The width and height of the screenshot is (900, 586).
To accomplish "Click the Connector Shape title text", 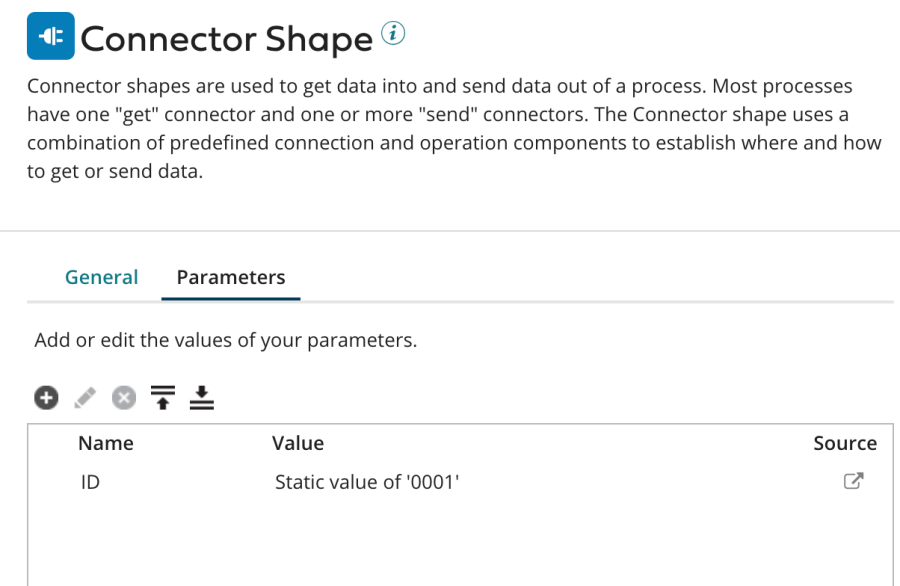I will 226,39.
